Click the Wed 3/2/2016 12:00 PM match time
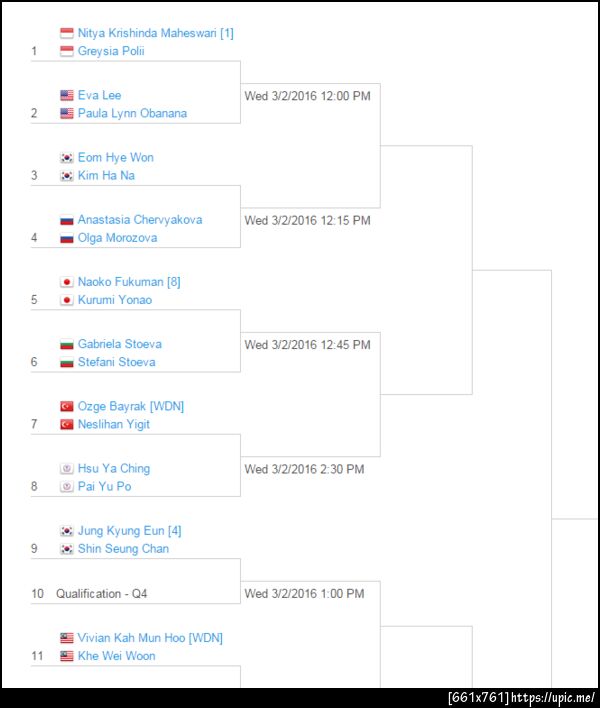The width and height of the screenshot is (600, 708). point(307,96)
